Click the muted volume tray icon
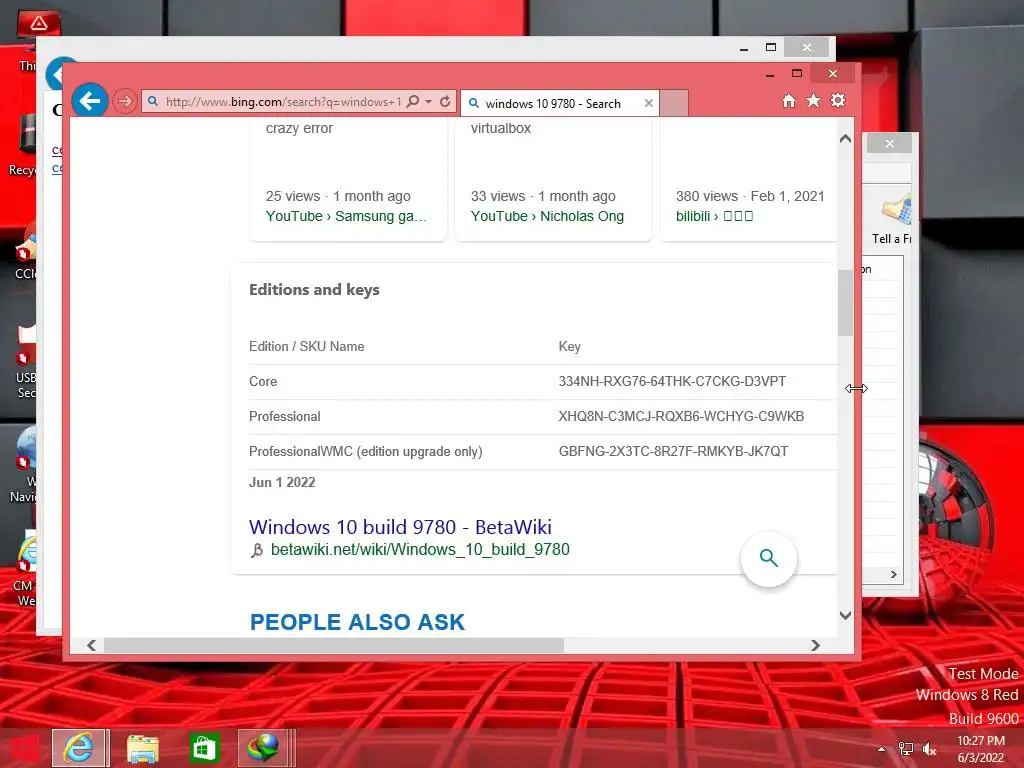This screenshot has height=768, width=1024. coord(929,749)
